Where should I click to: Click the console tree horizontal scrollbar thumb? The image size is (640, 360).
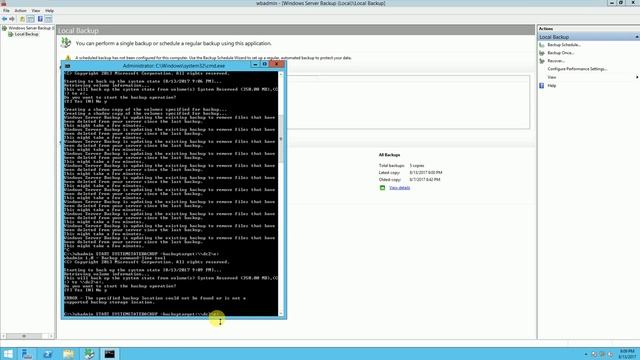coord(24,336)
